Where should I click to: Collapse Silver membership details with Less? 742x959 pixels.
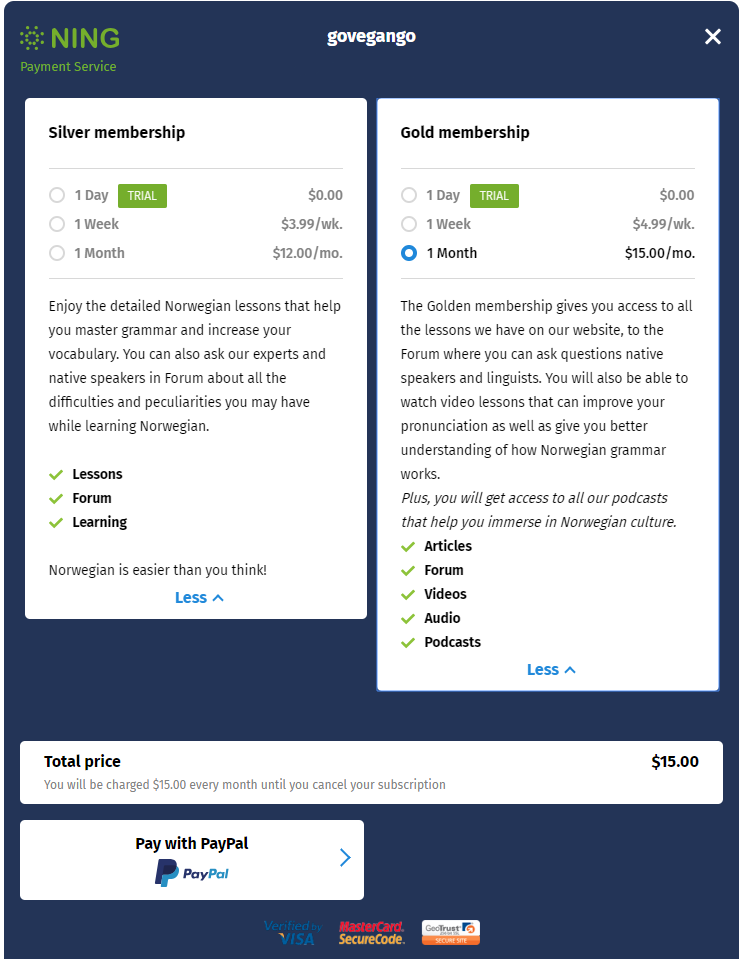[199, 598]
